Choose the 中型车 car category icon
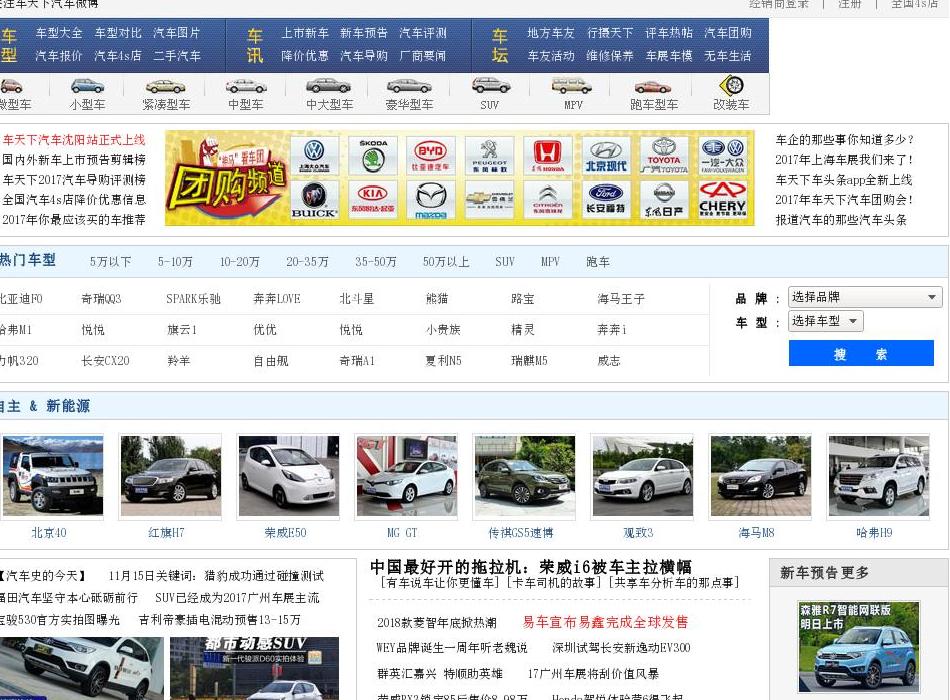 pyautogui.click(x=245, y=86)
